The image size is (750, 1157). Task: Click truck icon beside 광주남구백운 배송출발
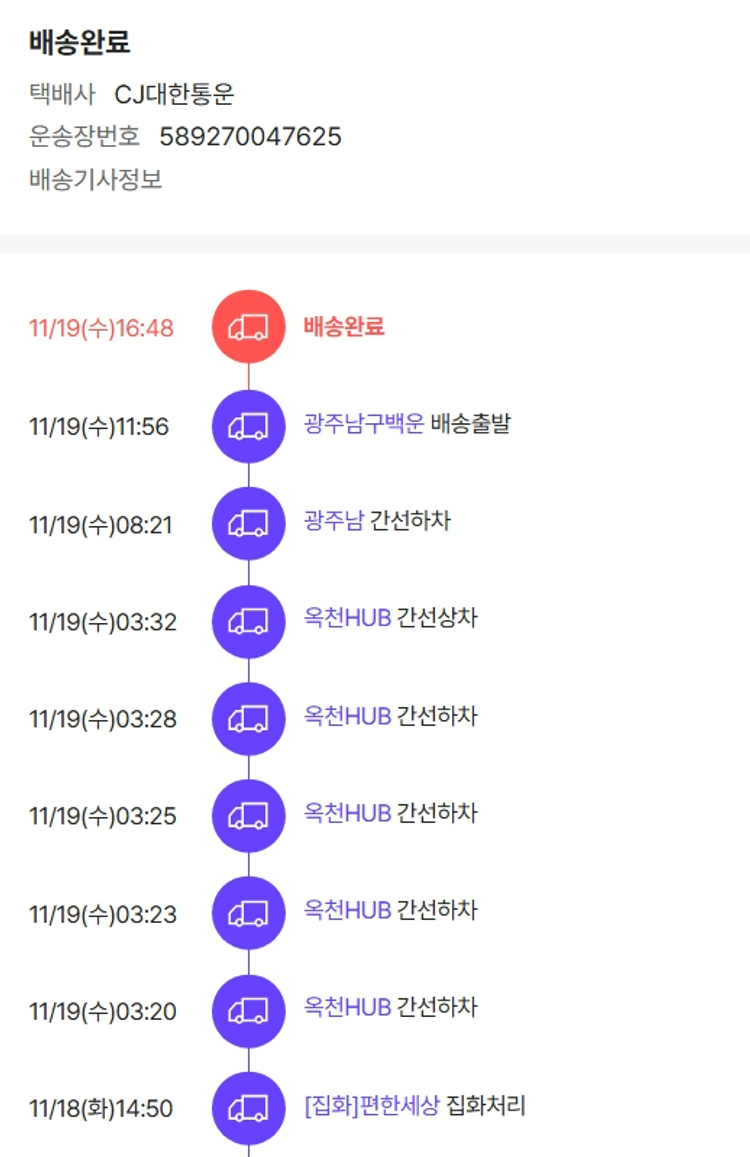point(249,426)
